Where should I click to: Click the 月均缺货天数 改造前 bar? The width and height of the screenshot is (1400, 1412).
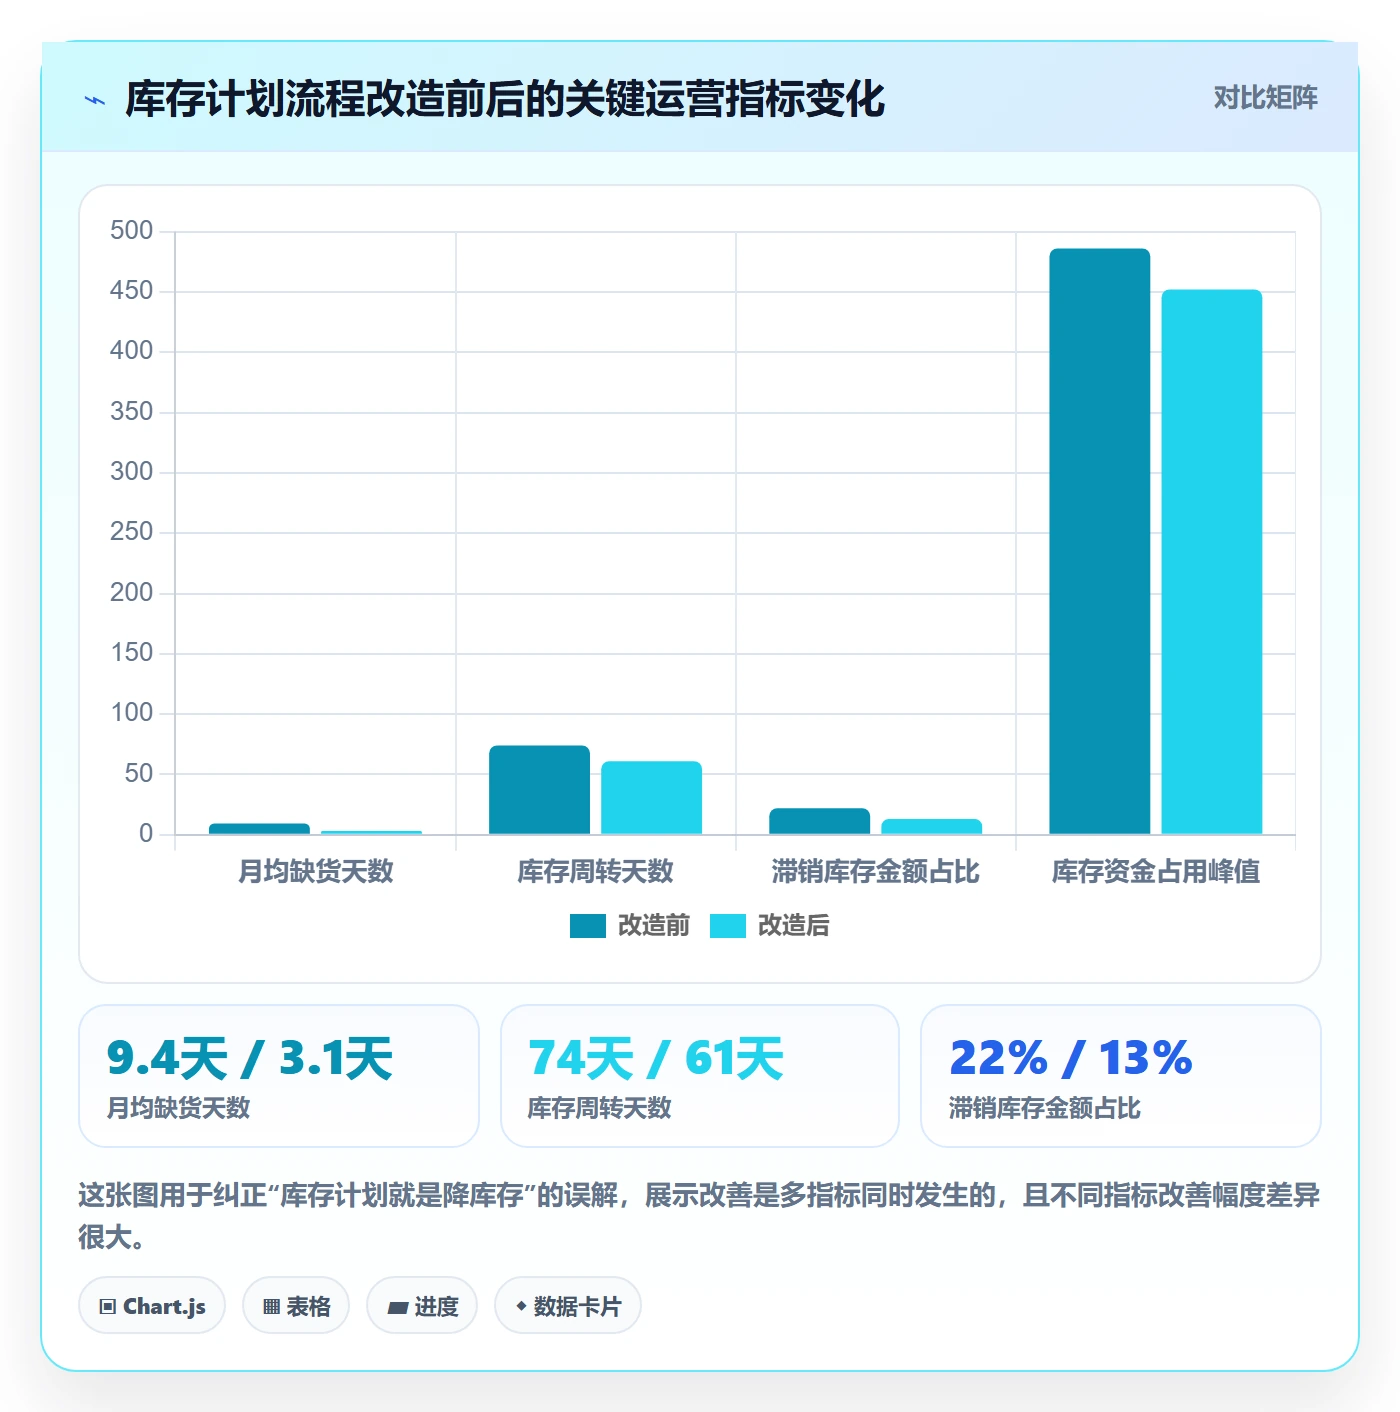(x=260, y=829)
